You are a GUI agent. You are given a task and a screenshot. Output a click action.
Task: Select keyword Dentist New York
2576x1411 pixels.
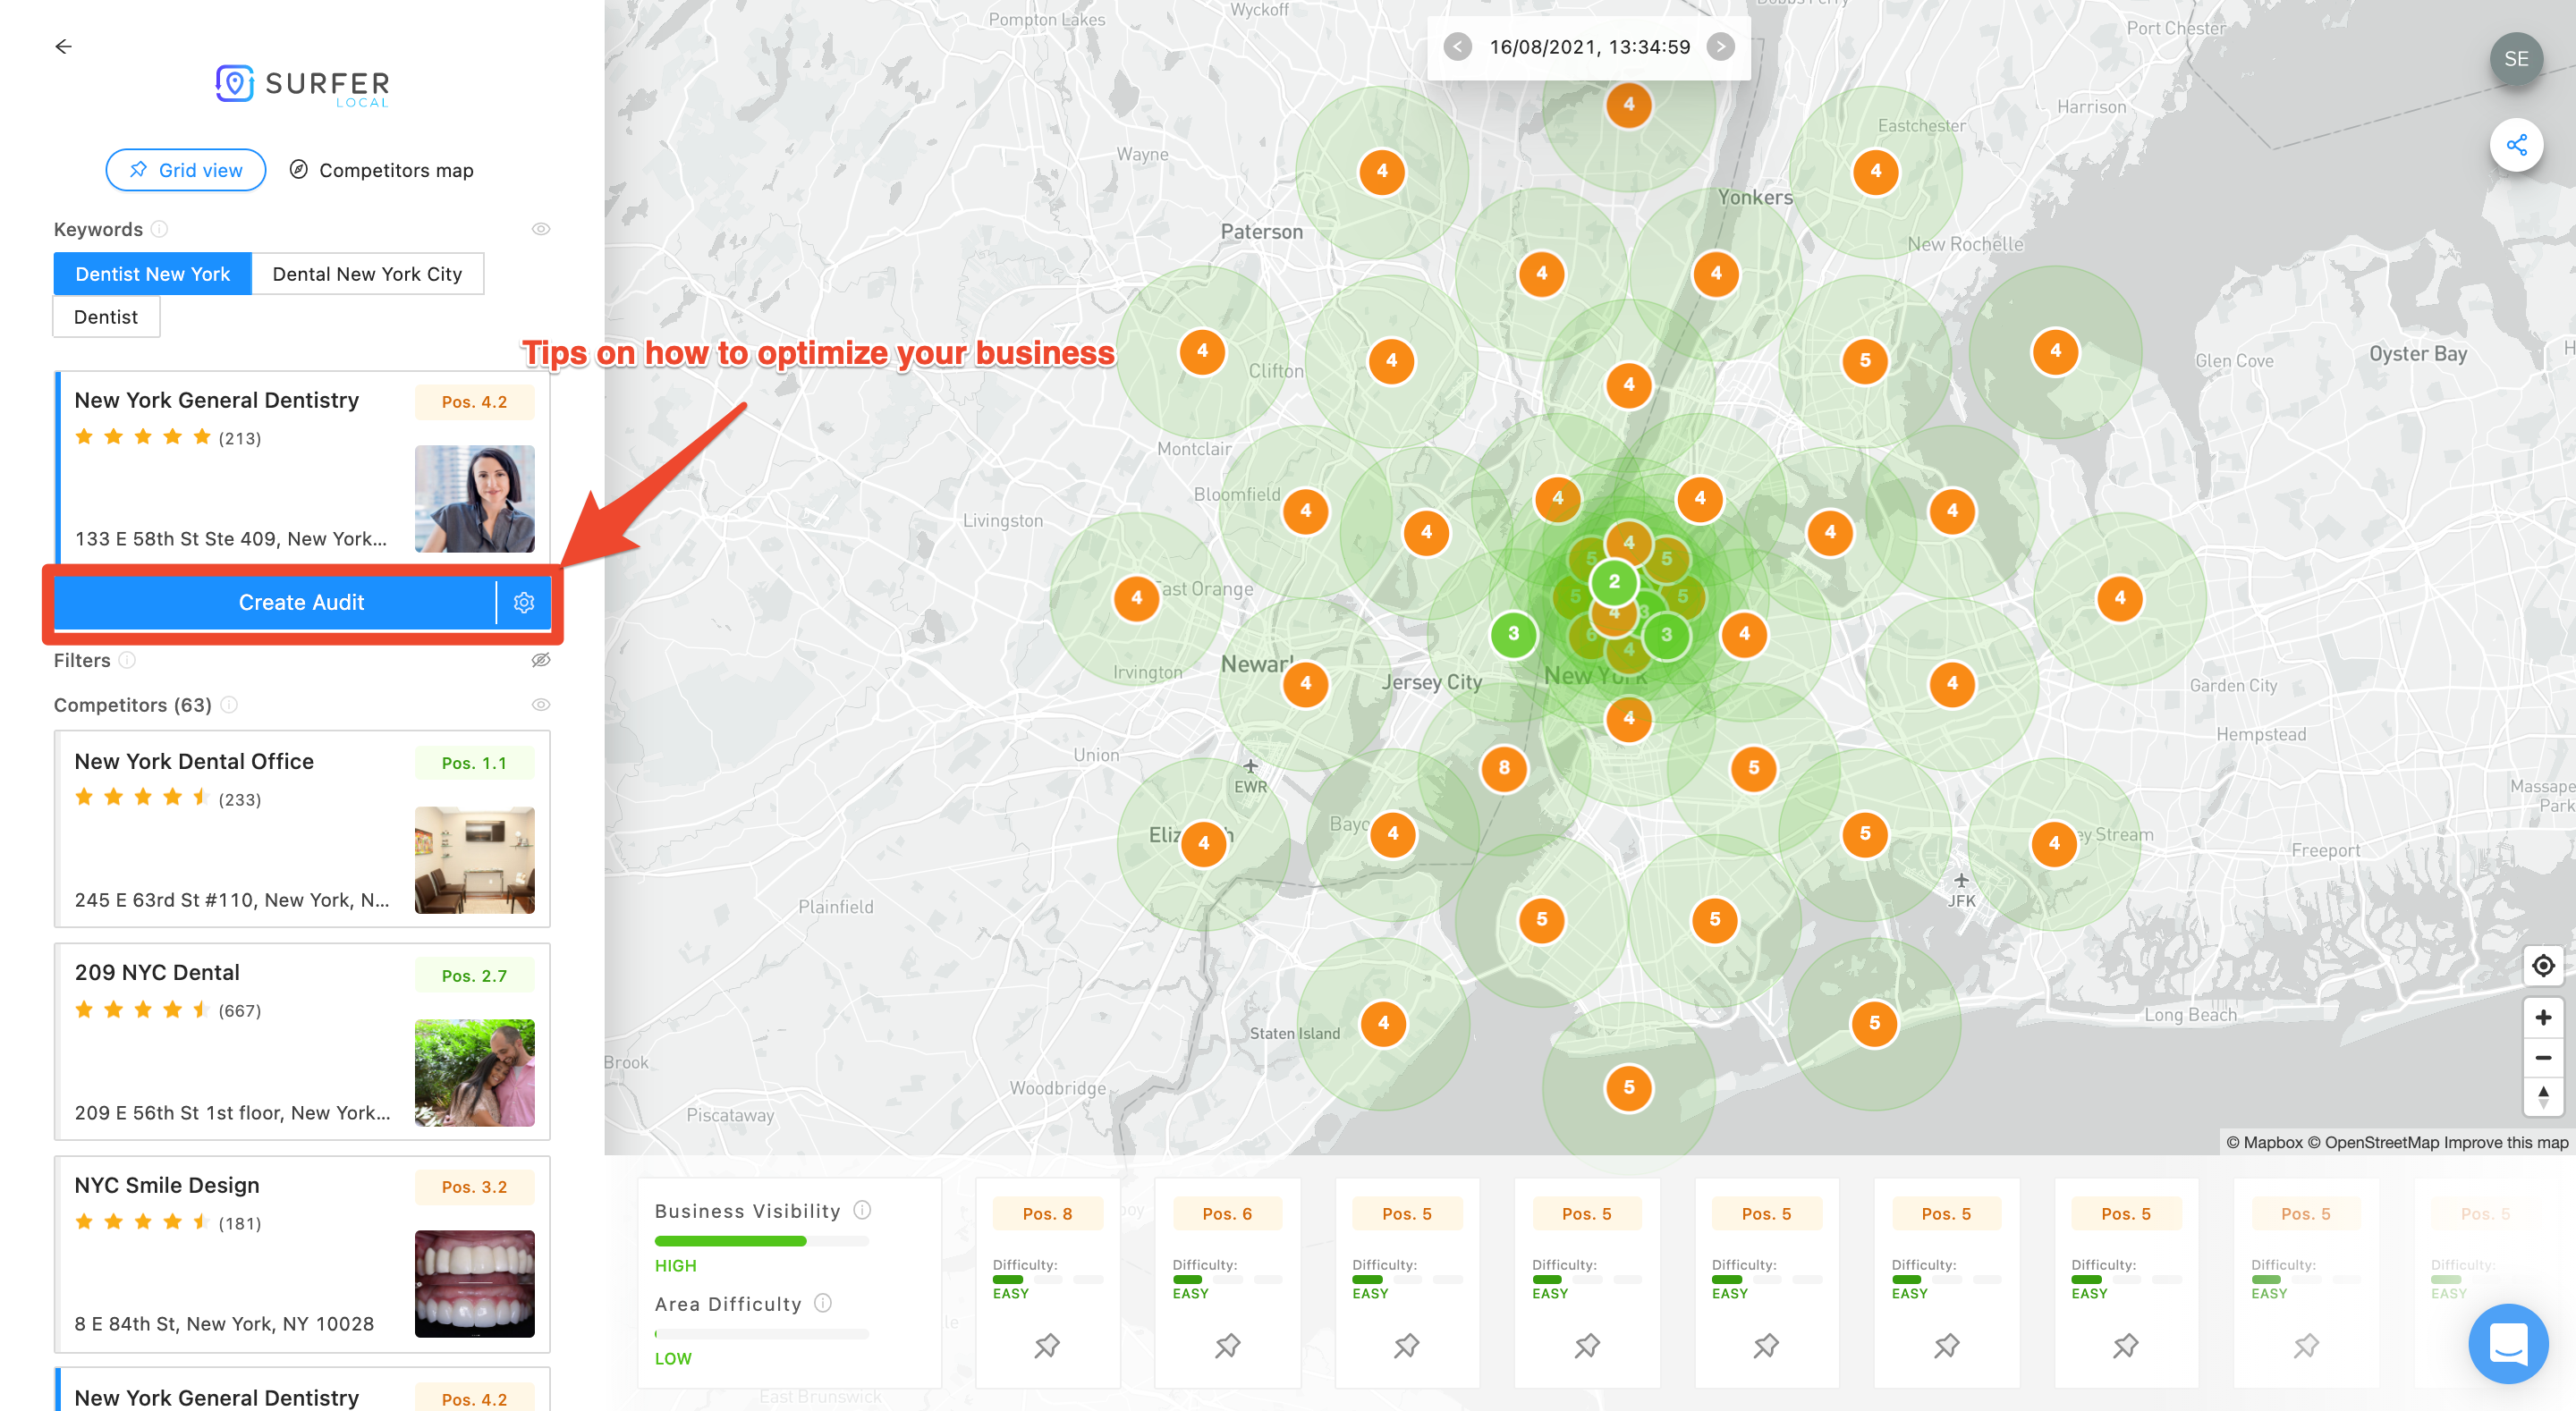tap(152, 274)
